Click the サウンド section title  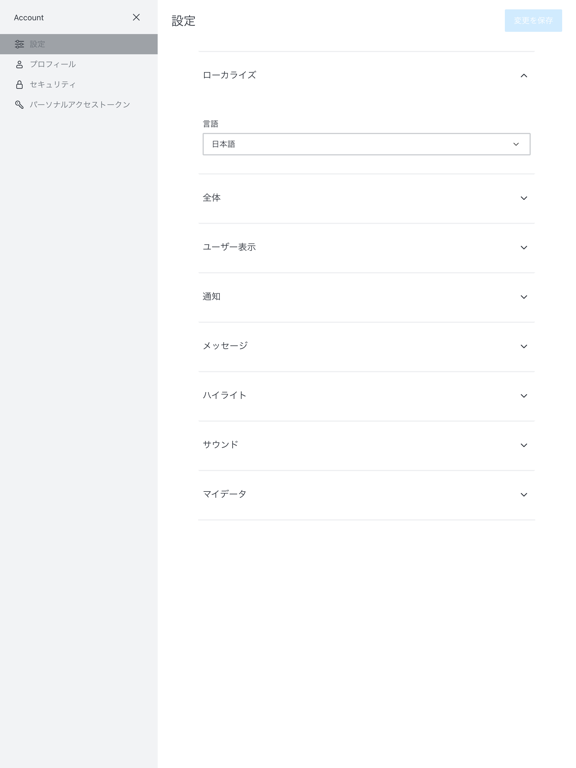pyautogui.click(x=220, y=445)
